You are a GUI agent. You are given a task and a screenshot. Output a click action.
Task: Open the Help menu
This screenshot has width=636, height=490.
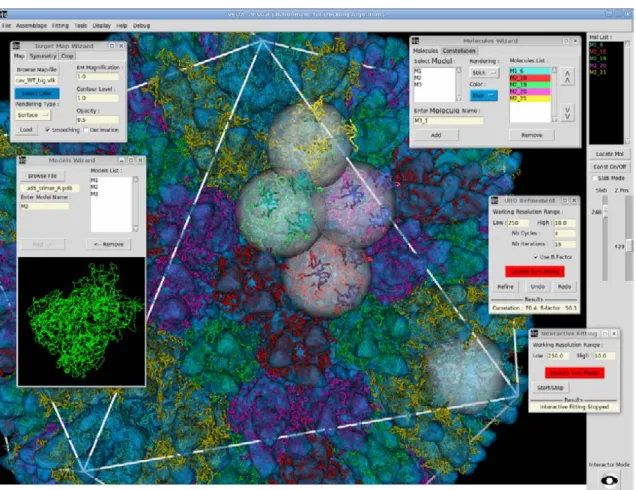[122, 26]
